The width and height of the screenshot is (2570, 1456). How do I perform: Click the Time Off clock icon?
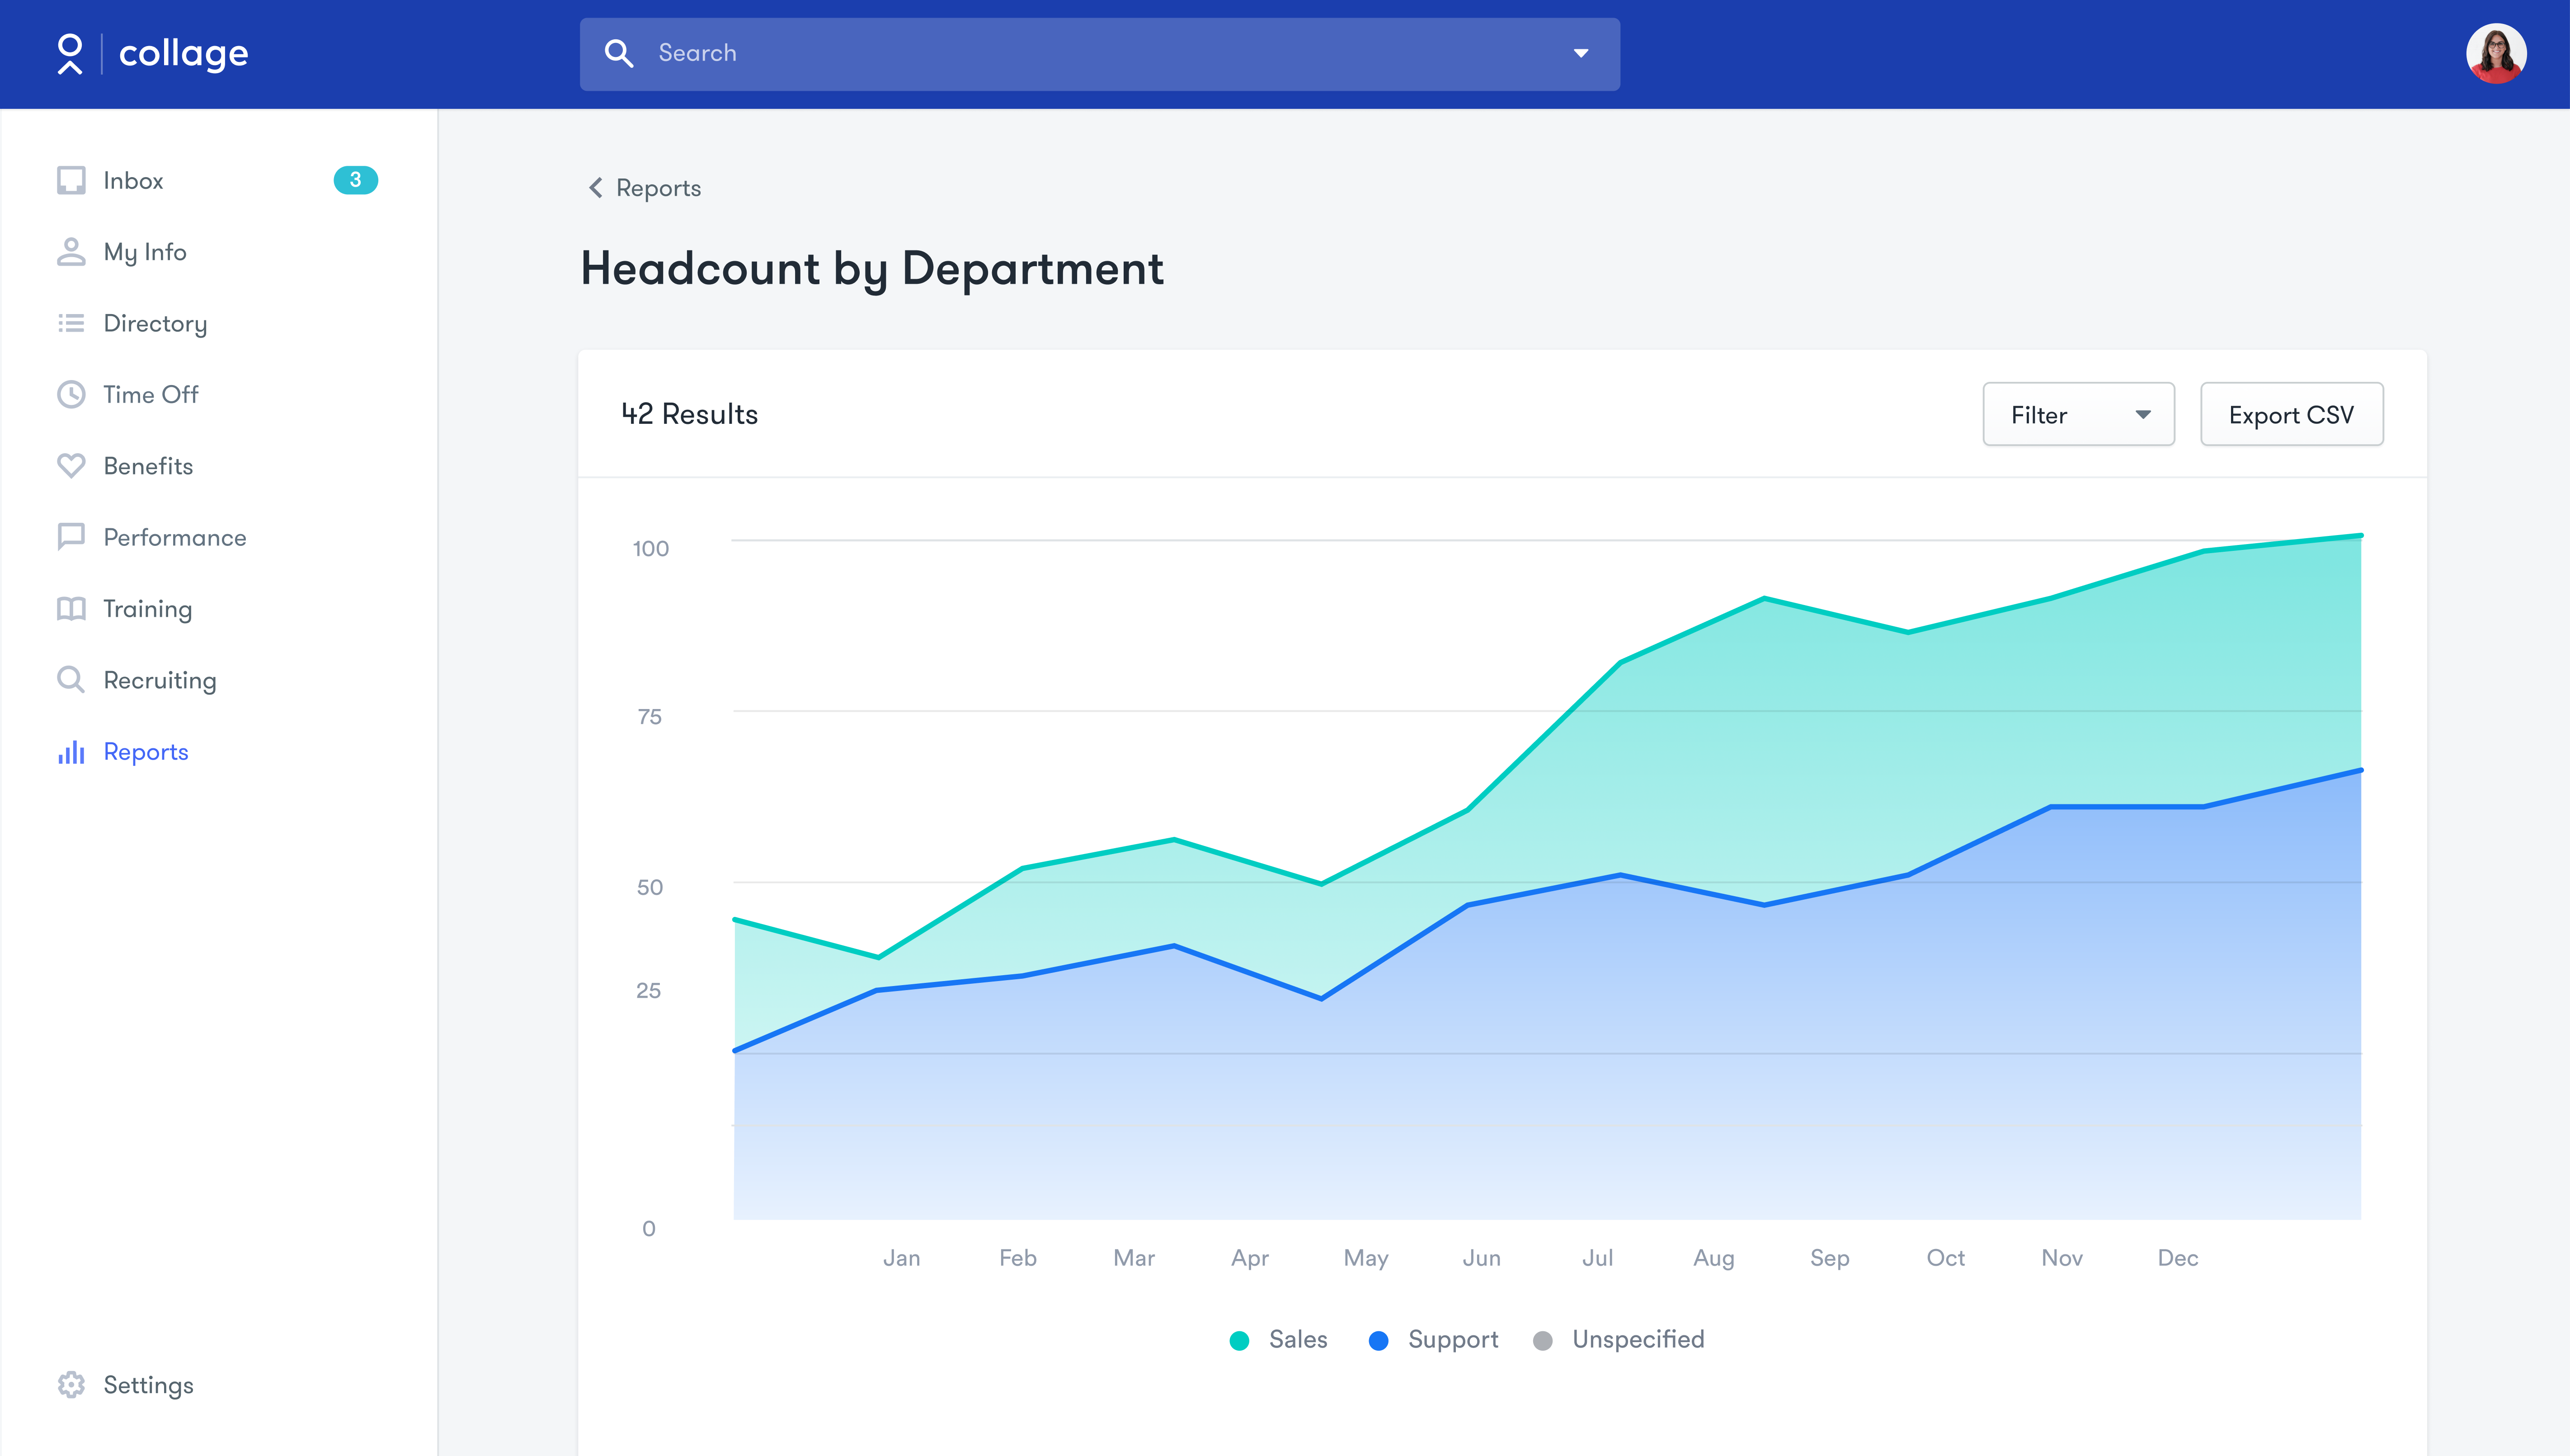point(71,395)
